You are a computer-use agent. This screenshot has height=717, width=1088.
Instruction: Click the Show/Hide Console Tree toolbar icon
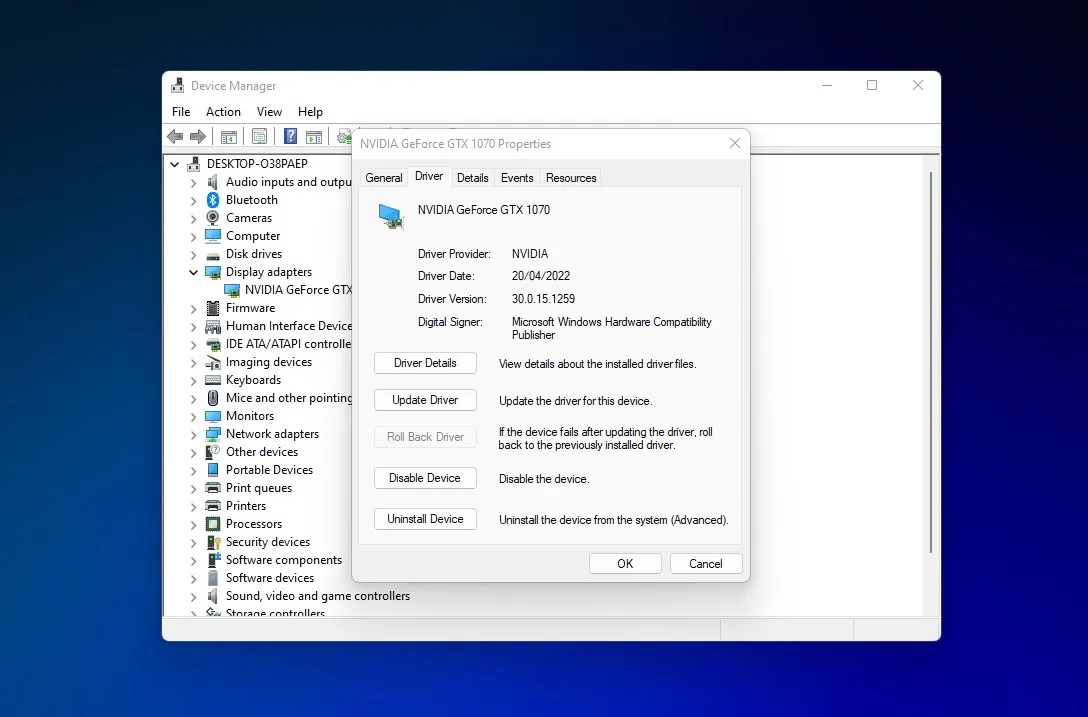(229, 136)
